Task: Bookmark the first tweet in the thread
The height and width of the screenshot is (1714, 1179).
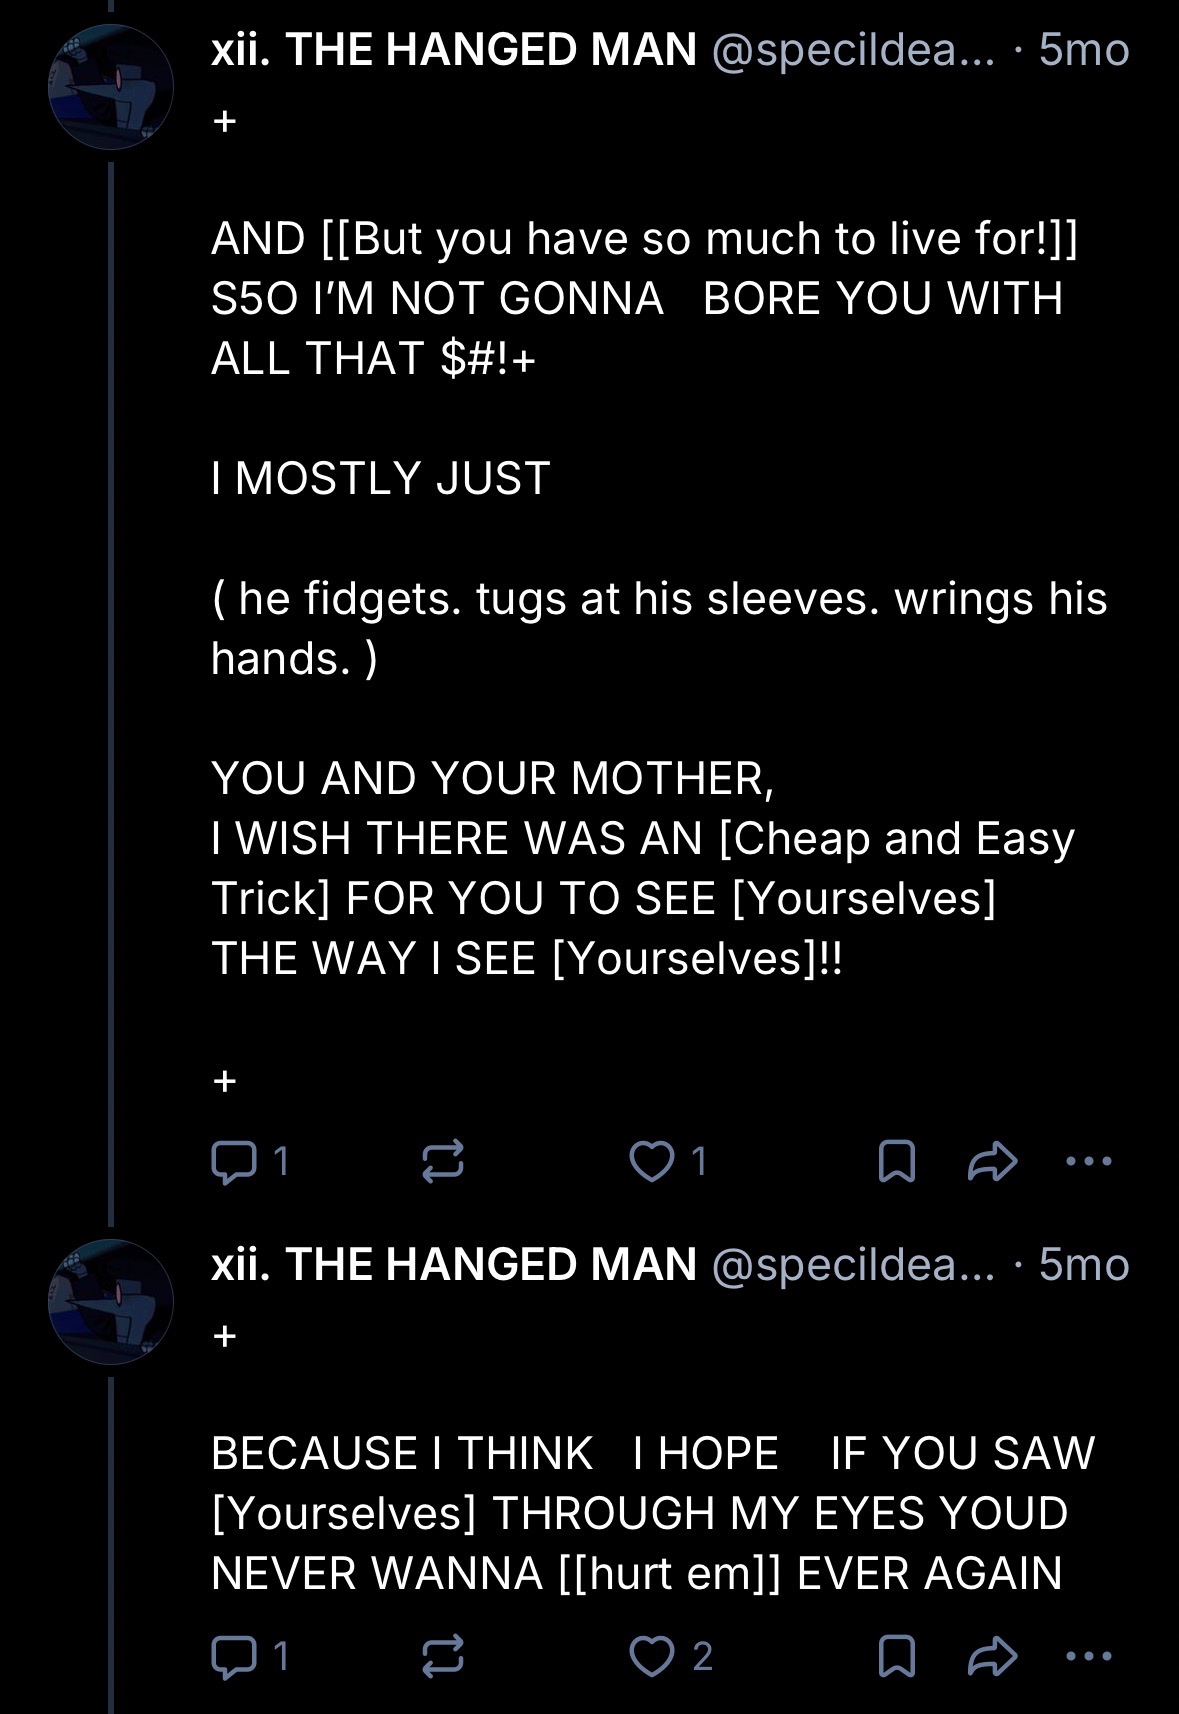Action: coord(896,1161)
